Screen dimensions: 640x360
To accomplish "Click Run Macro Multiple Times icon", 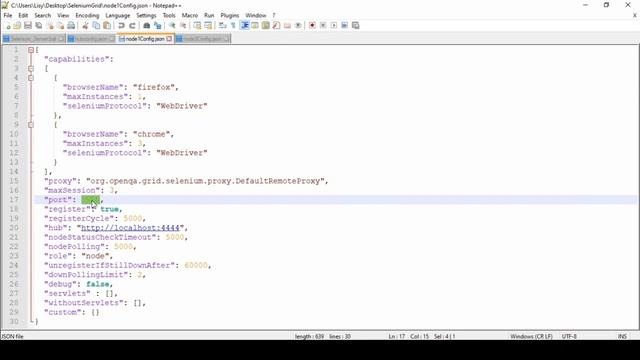I will [344, 25].
